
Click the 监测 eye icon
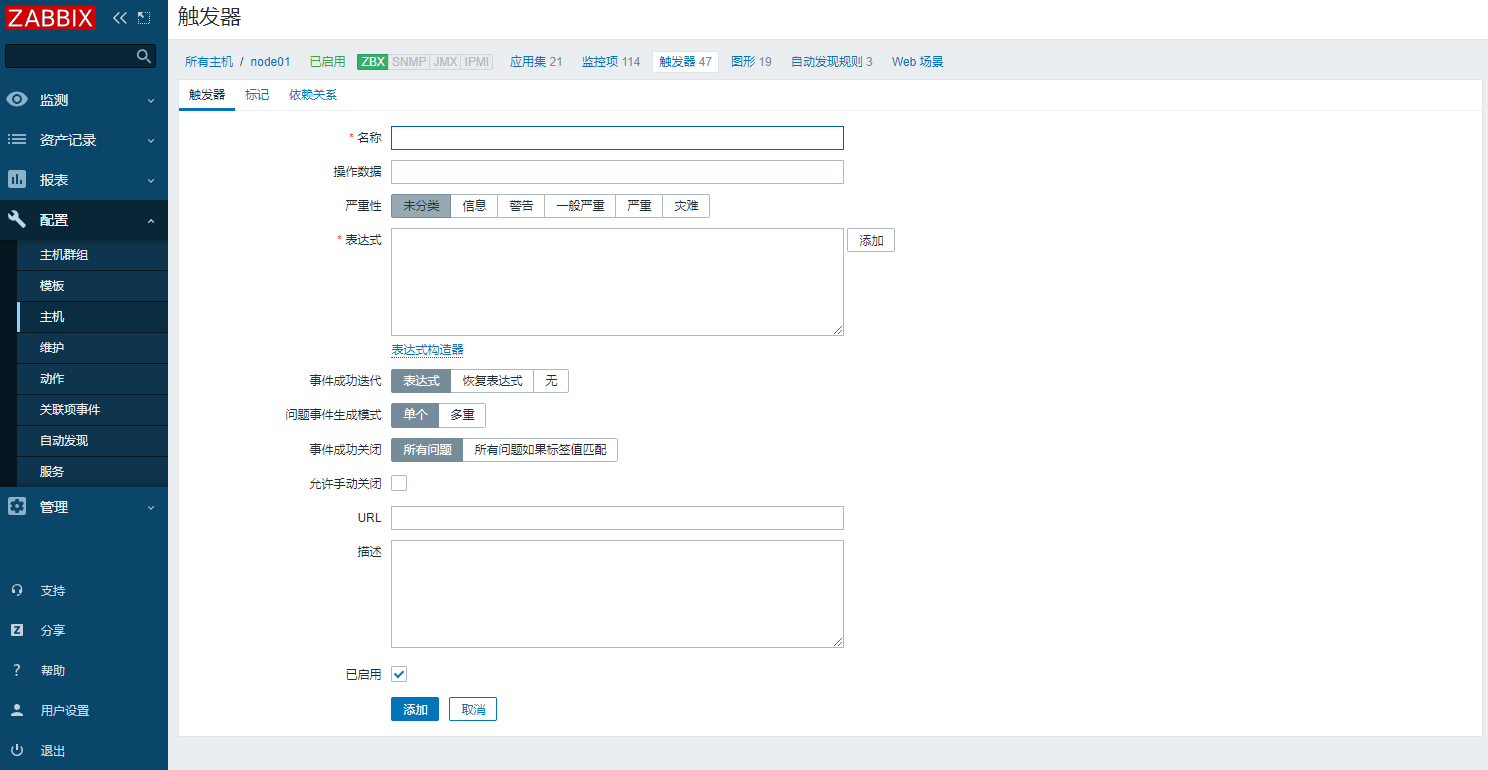click(x=17, y=100)
